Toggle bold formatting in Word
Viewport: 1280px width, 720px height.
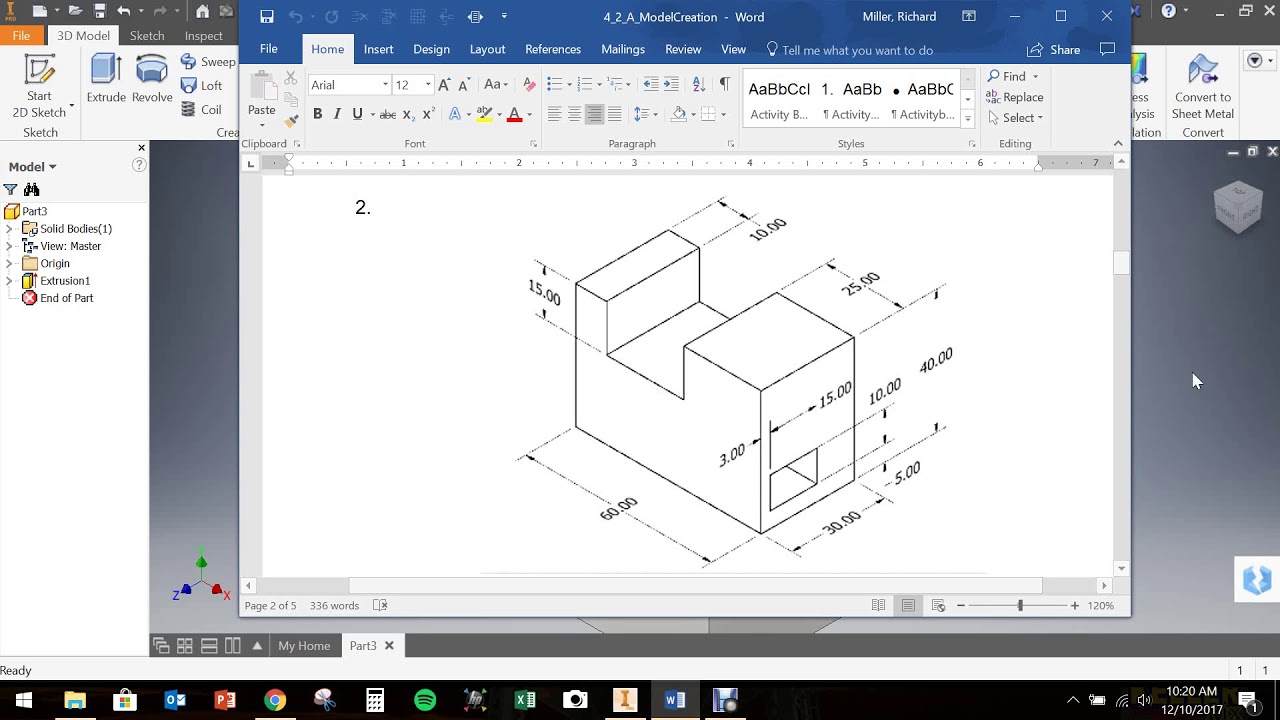[x=317, y=114]
